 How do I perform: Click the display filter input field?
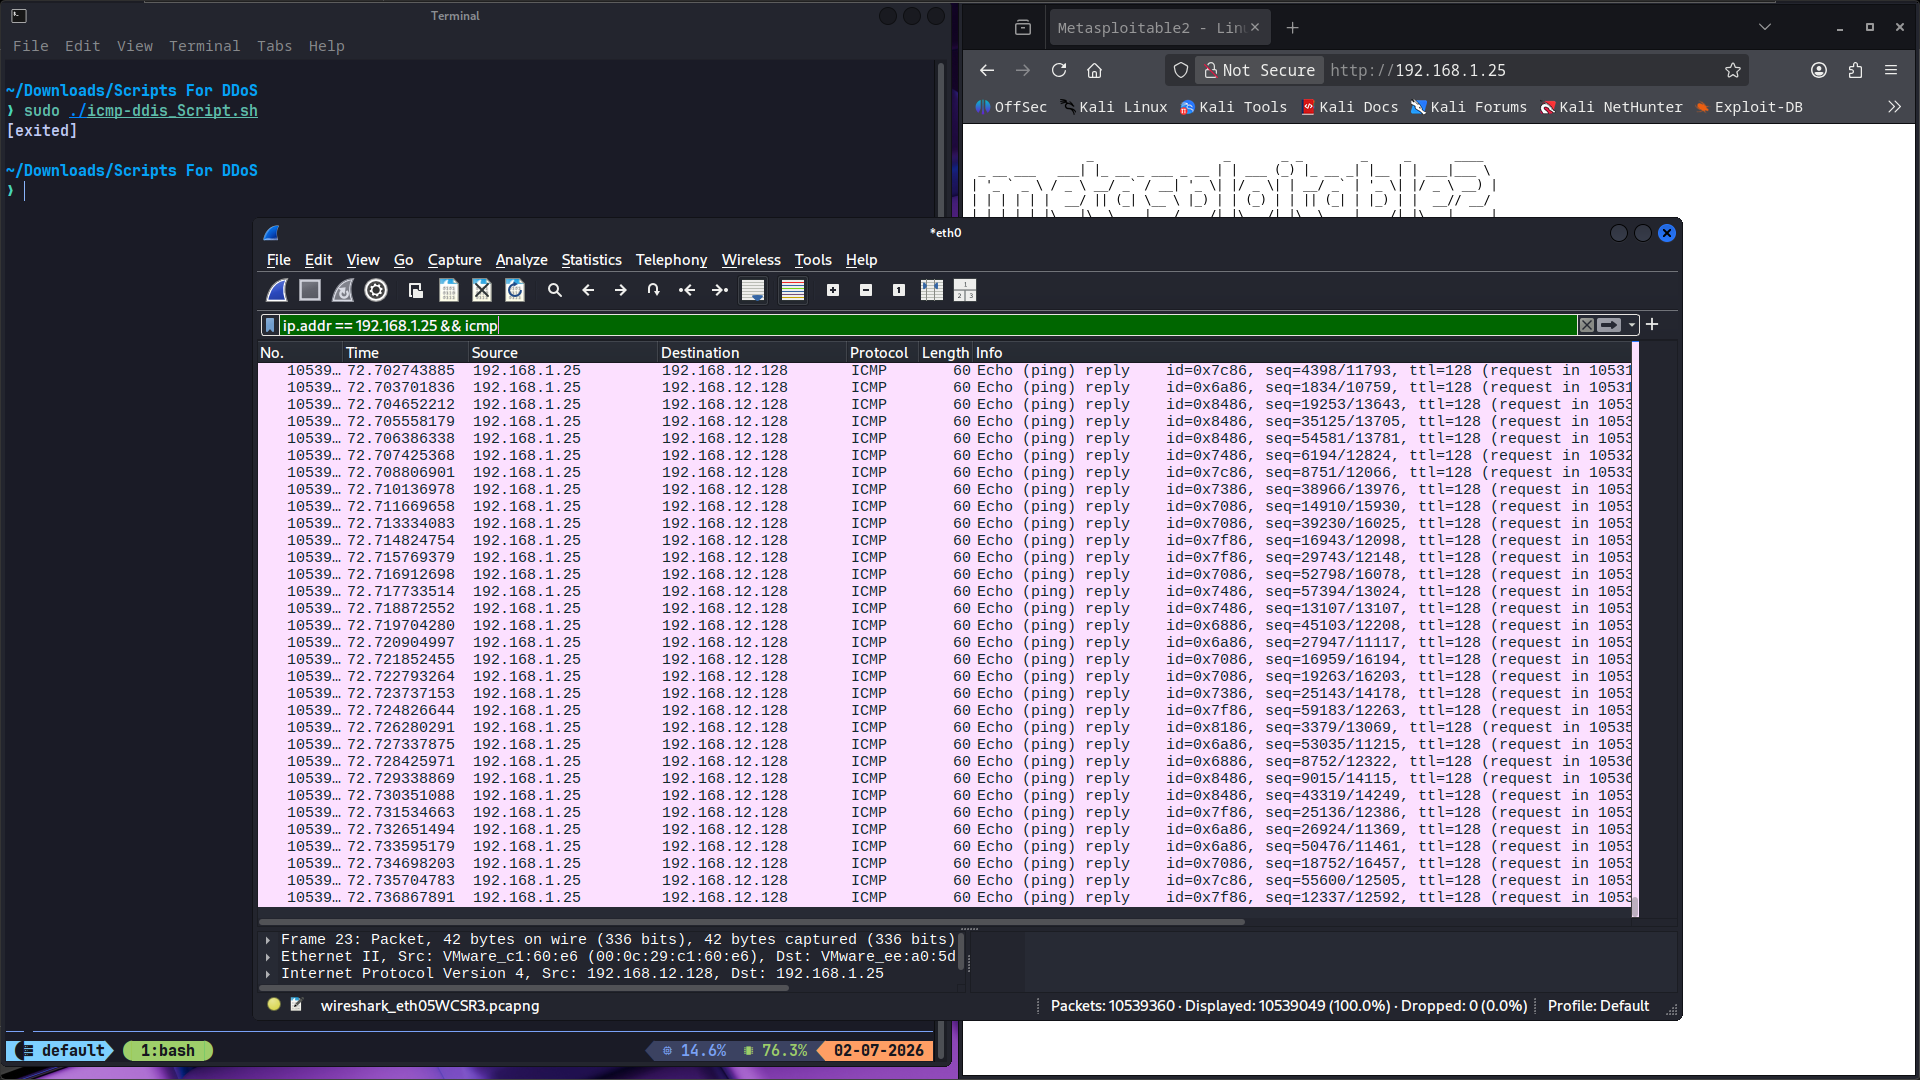(927, 325)
